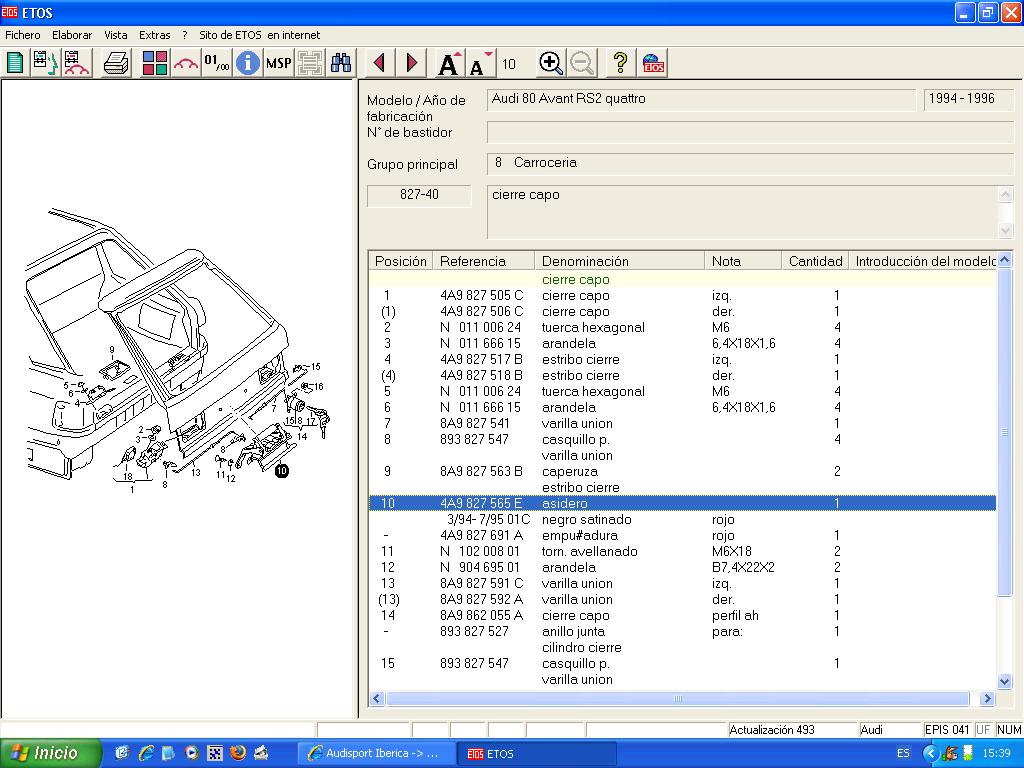Select row 8A9 827 563 B caperuza
1024x768 pixels.
(682, 472)
